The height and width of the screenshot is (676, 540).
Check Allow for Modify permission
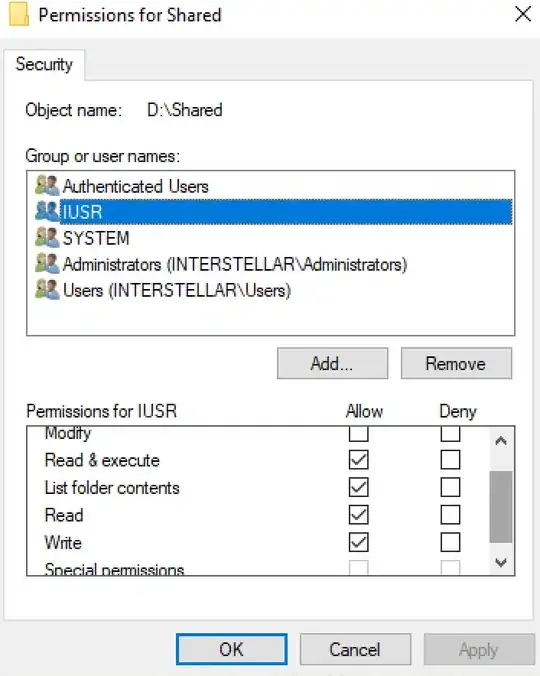point(359,434)
